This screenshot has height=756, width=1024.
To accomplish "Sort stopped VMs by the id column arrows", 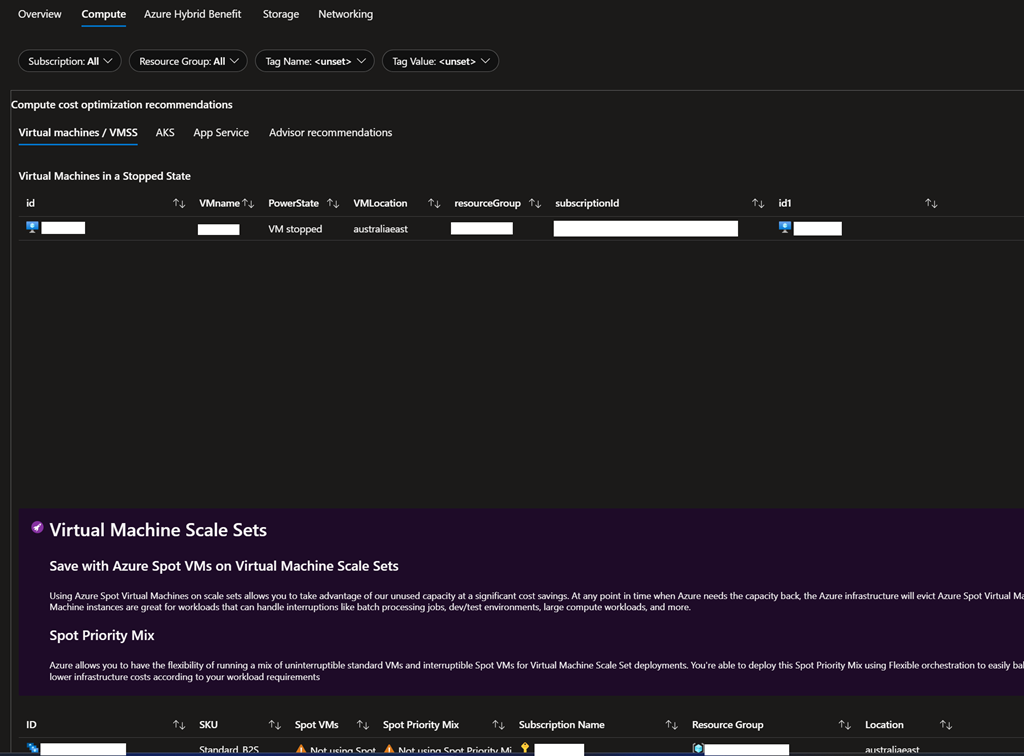I will pos(179,203).
